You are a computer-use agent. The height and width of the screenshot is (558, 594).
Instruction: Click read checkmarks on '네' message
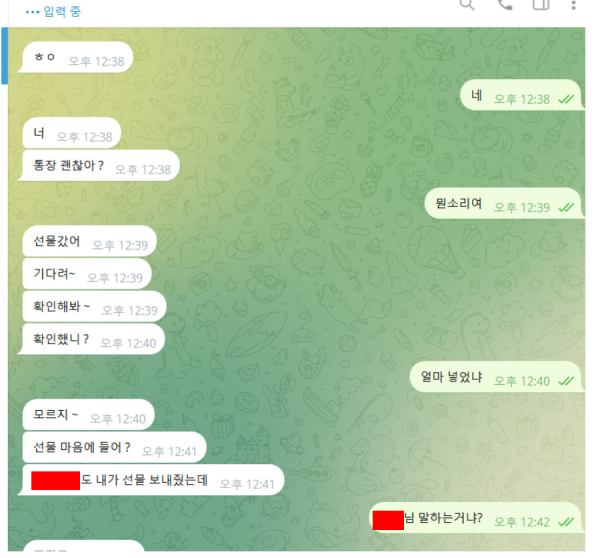pos(566,100)
